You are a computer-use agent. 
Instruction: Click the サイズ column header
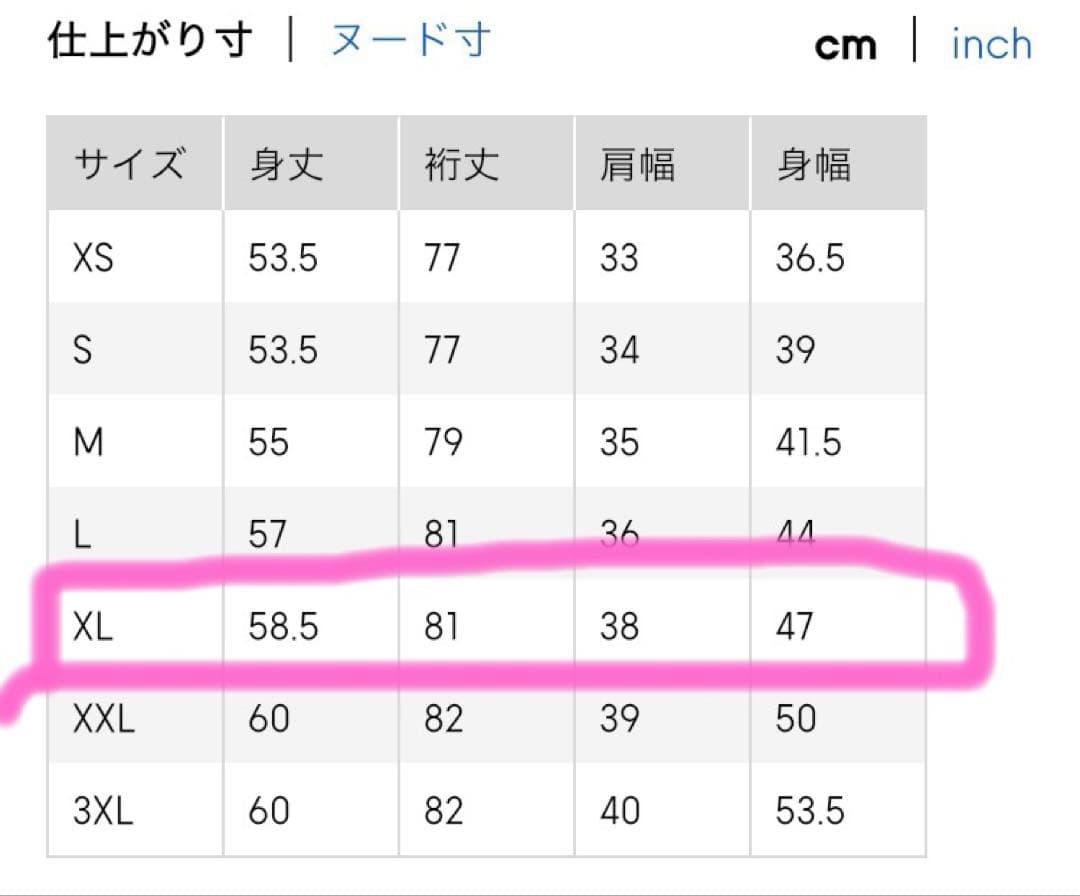click(129, 164)
